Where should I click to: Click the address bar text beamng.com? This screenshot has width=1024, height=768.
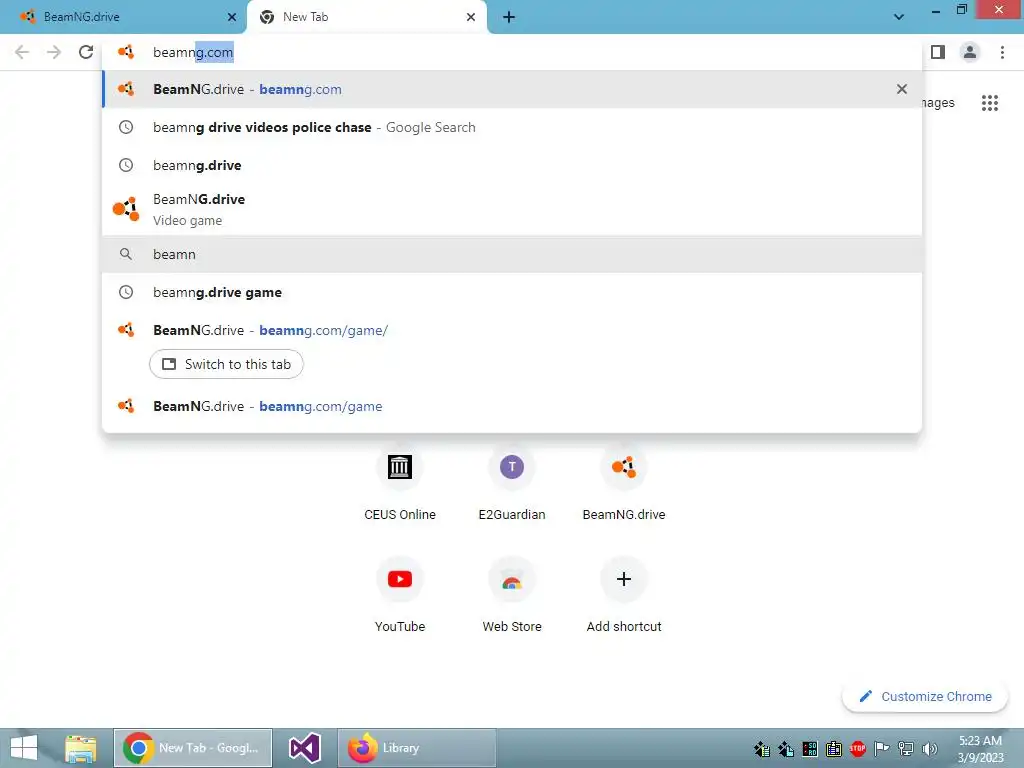[x=193, y=52]
